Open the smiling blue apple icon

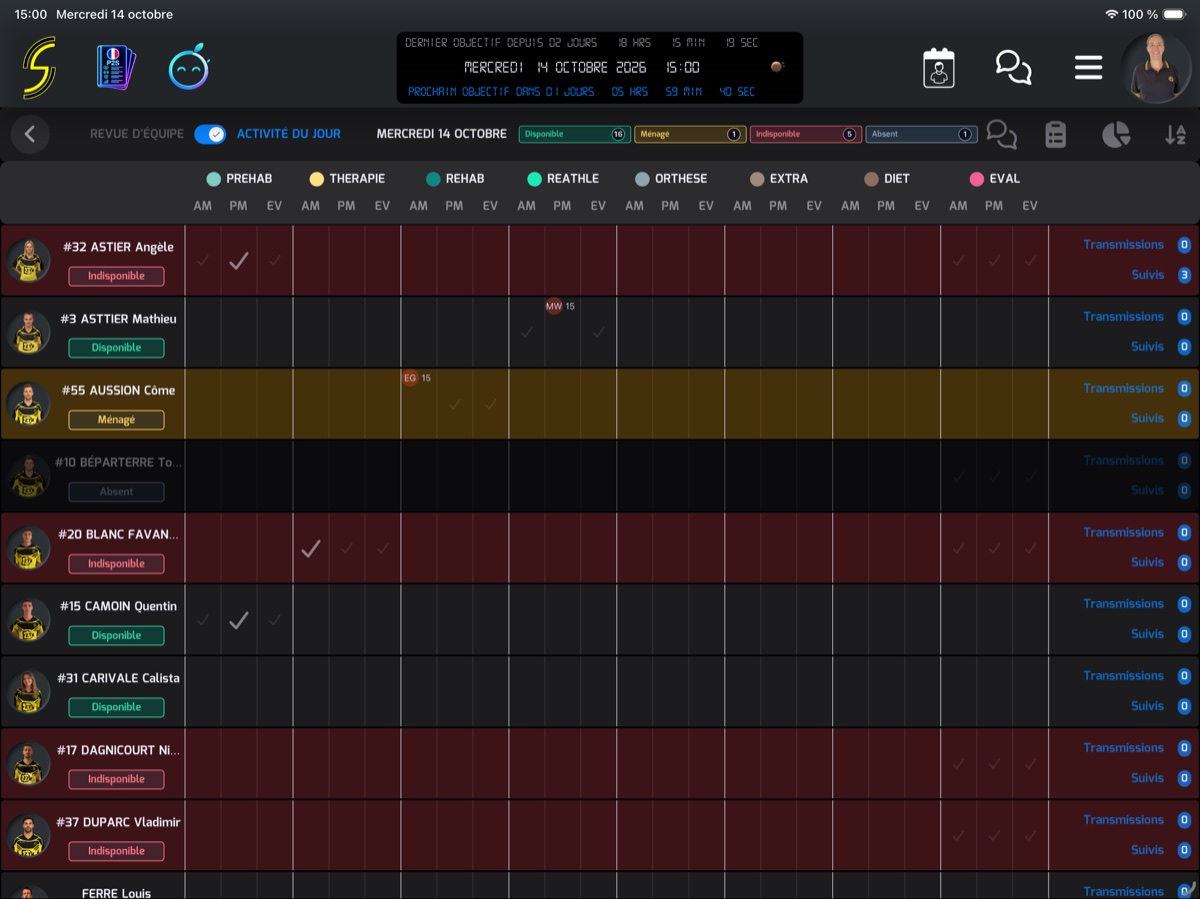pos(189,68)
